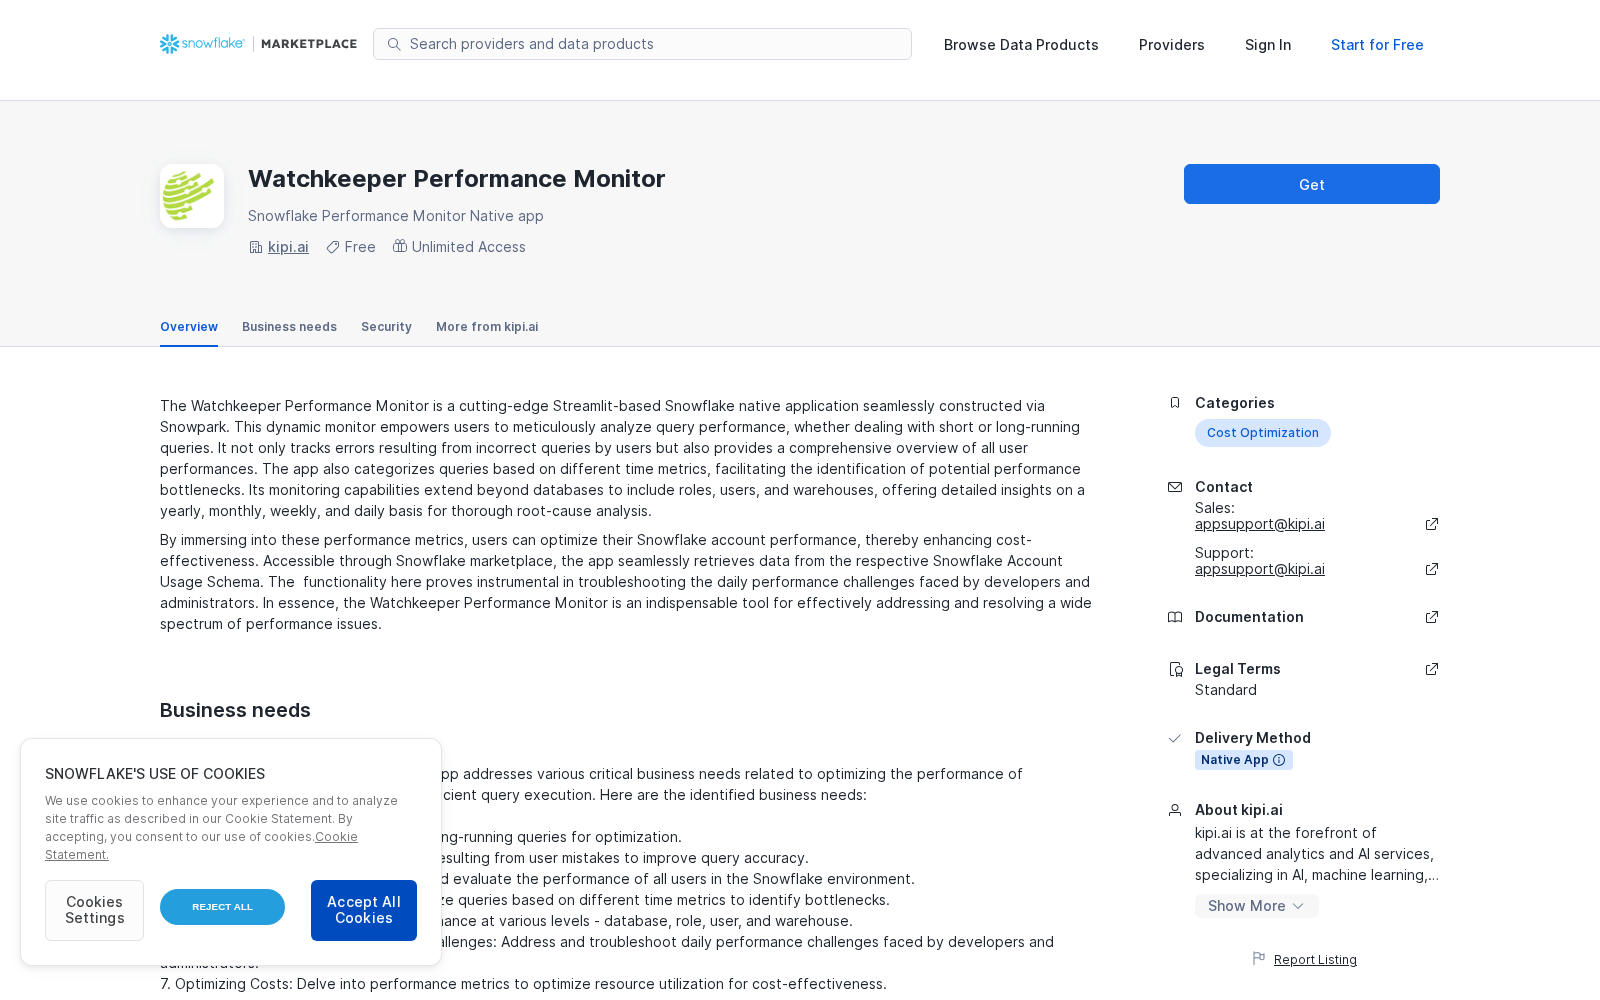Screen dimensions: 1600x1000
Task: Click the Reject All cookies button
Action: click(x=222, y=907)
